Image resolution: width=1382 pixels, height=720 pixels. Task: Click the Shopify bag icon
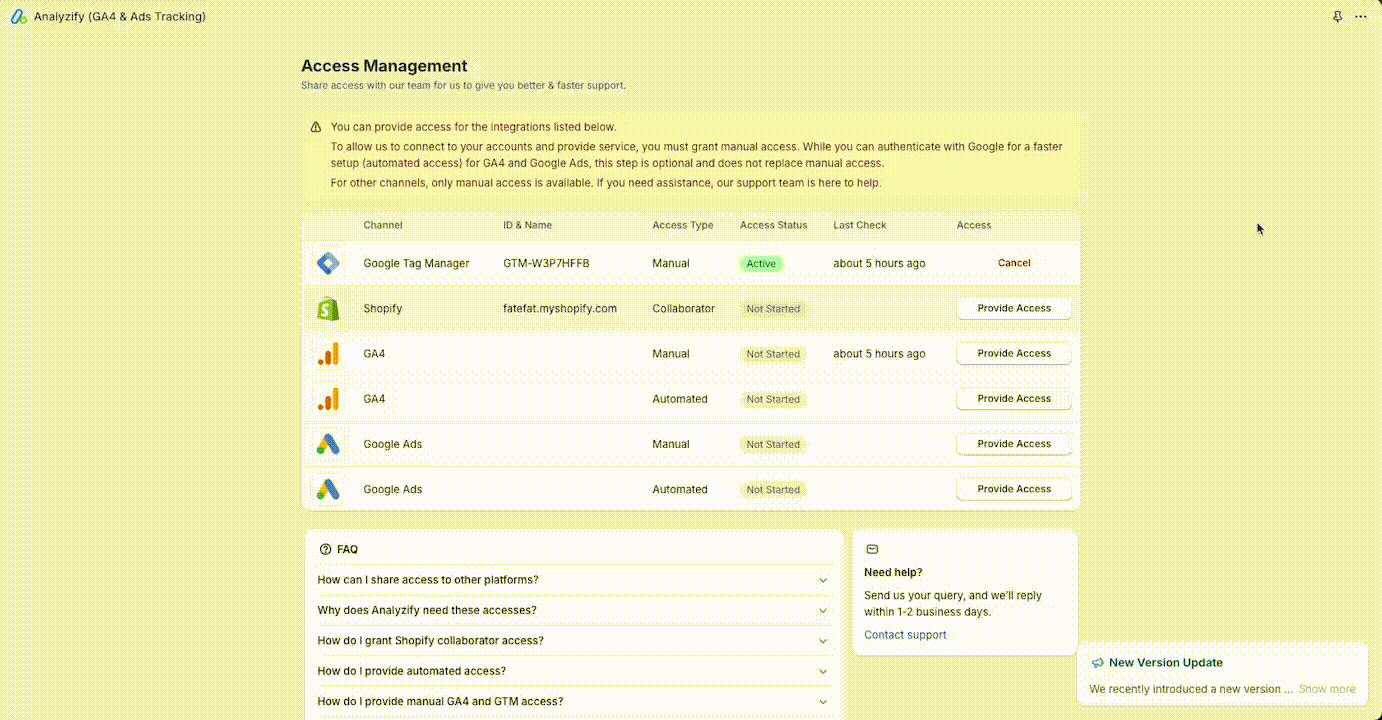(328, 309)
